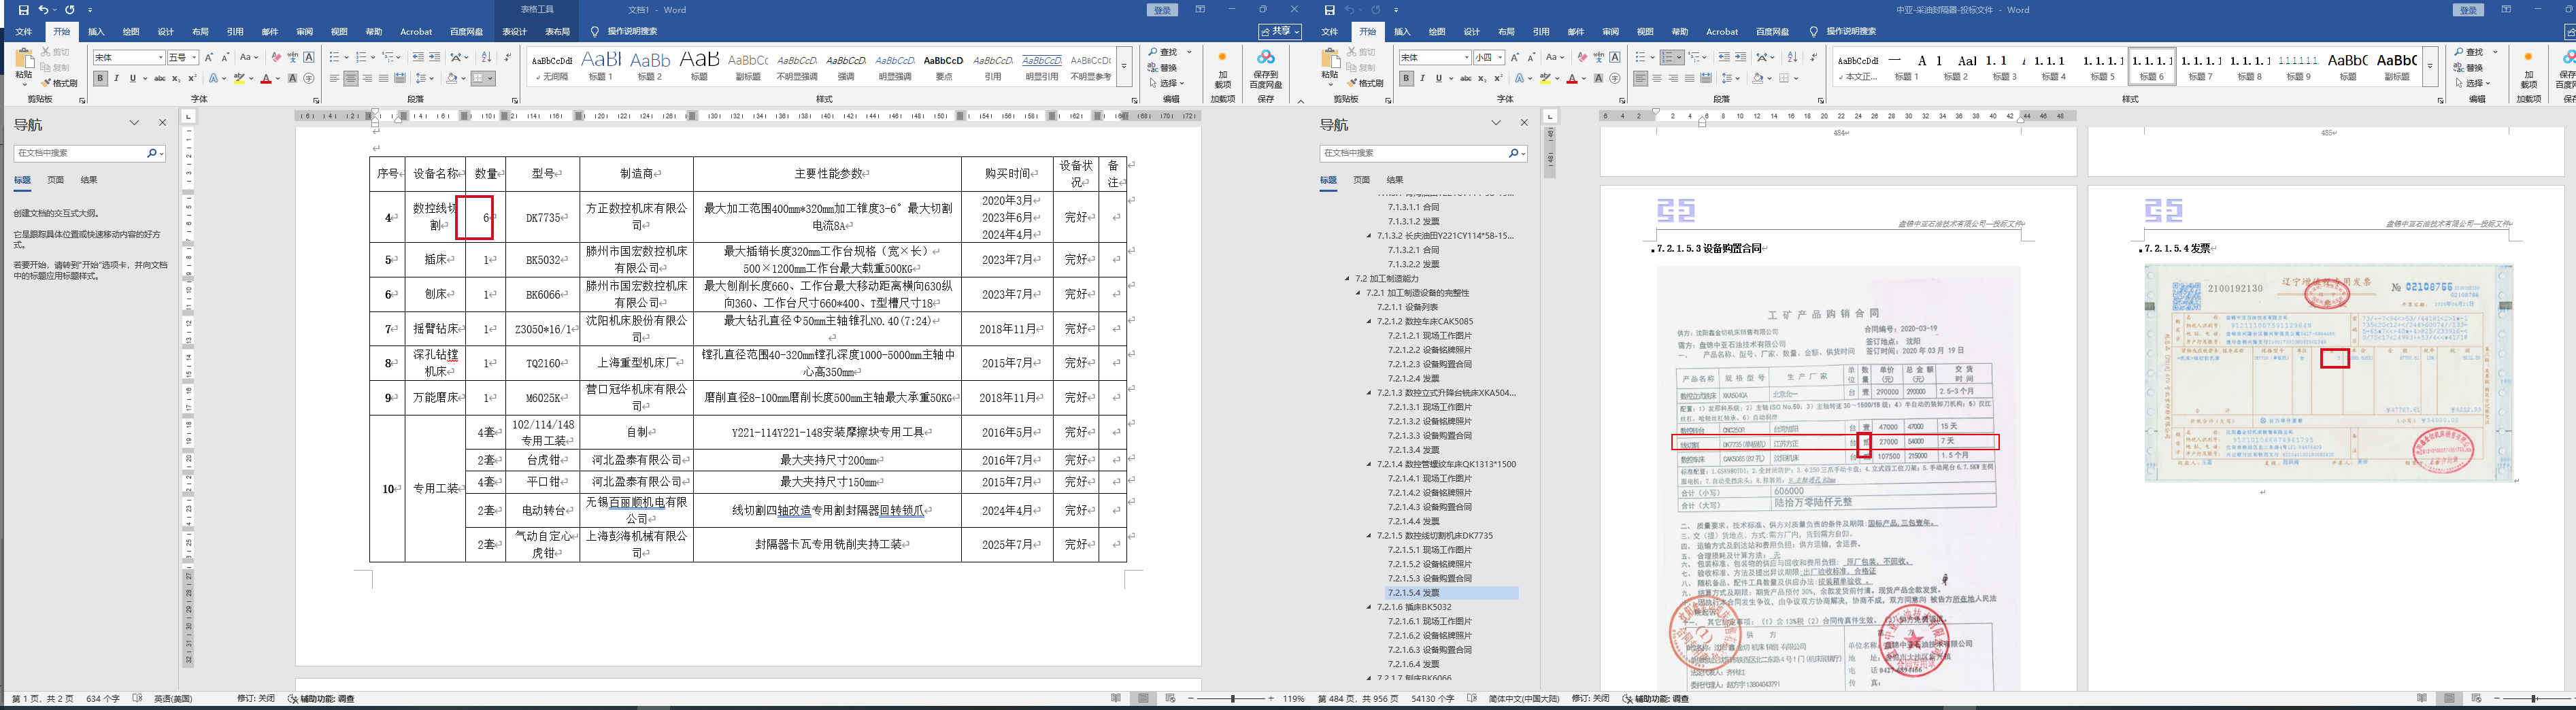Viewport: 2576px width, 710px height.
Task: Sort paragraphs A-Z in right window
Action: [x=1791, y=58]
